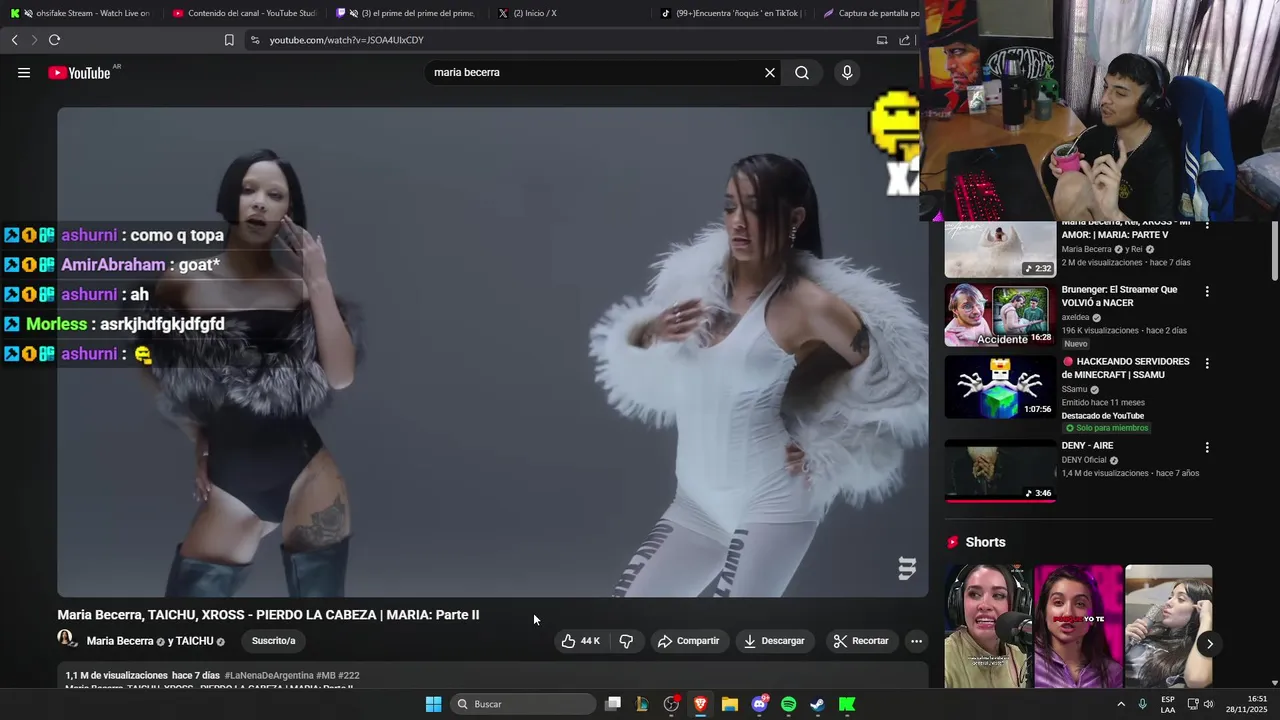Screen dimensions: 1280x720
Task: Click the video player to pause playback
Action: (492, 352)
